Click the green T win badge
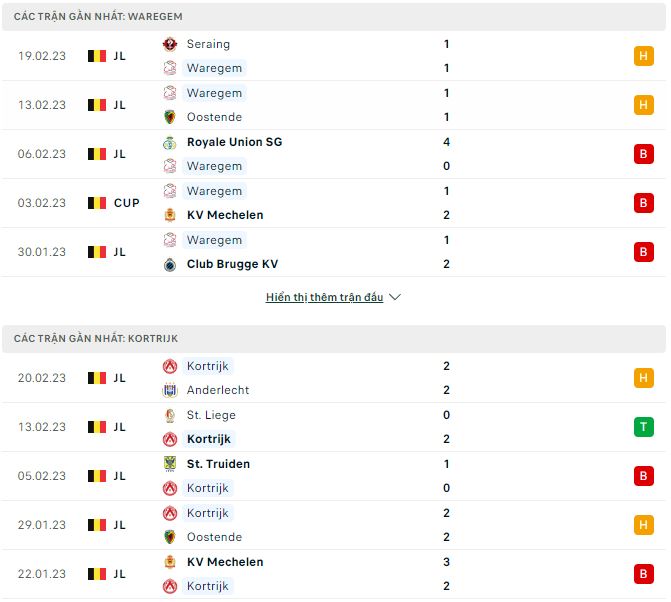The width and height of the screenshot is (671, 602). tap(644, 427)
